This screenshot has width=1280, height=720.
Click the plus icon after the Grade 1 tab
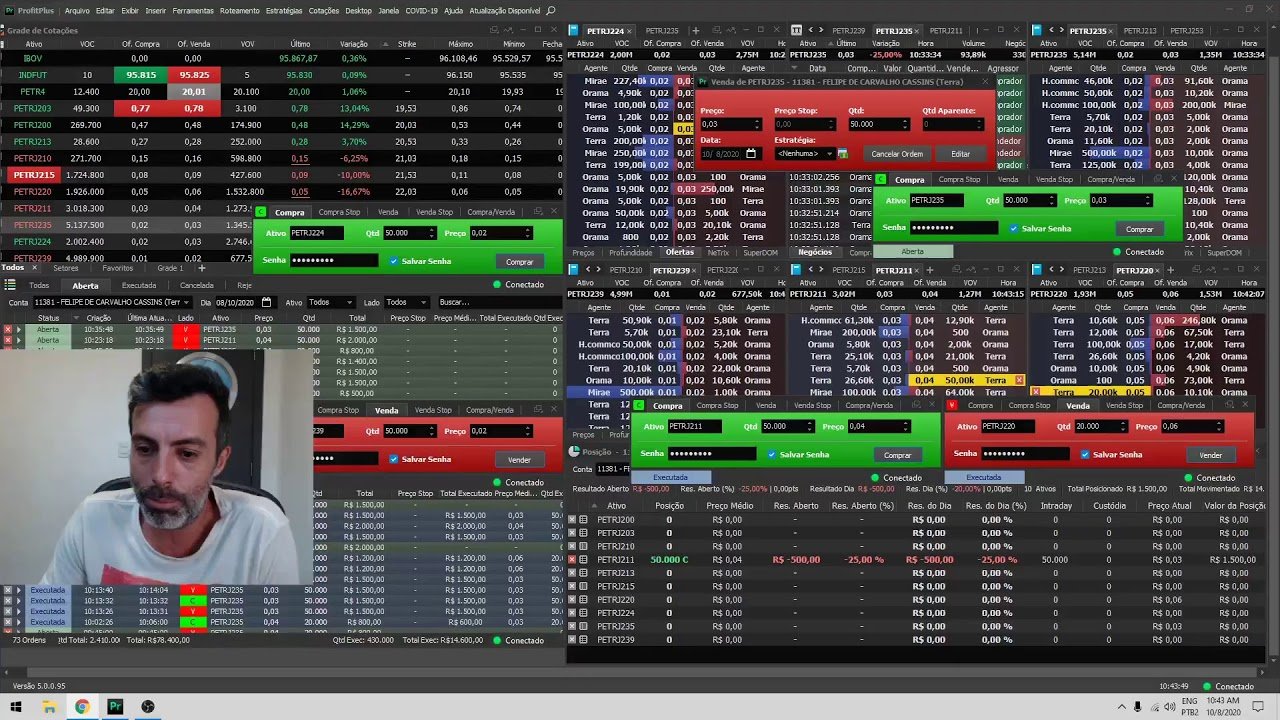coord(201,268)
